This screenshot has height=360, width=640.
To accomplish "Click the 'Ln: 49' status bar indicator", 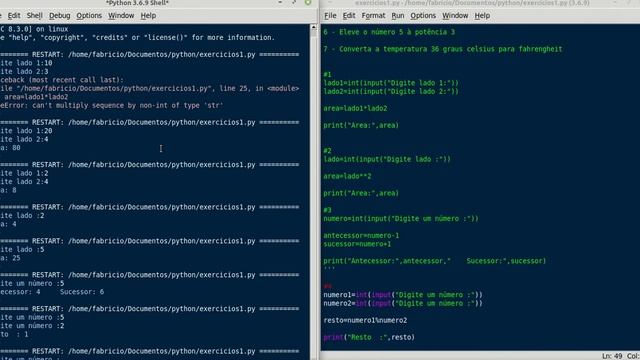I will [x=612, y=356].
